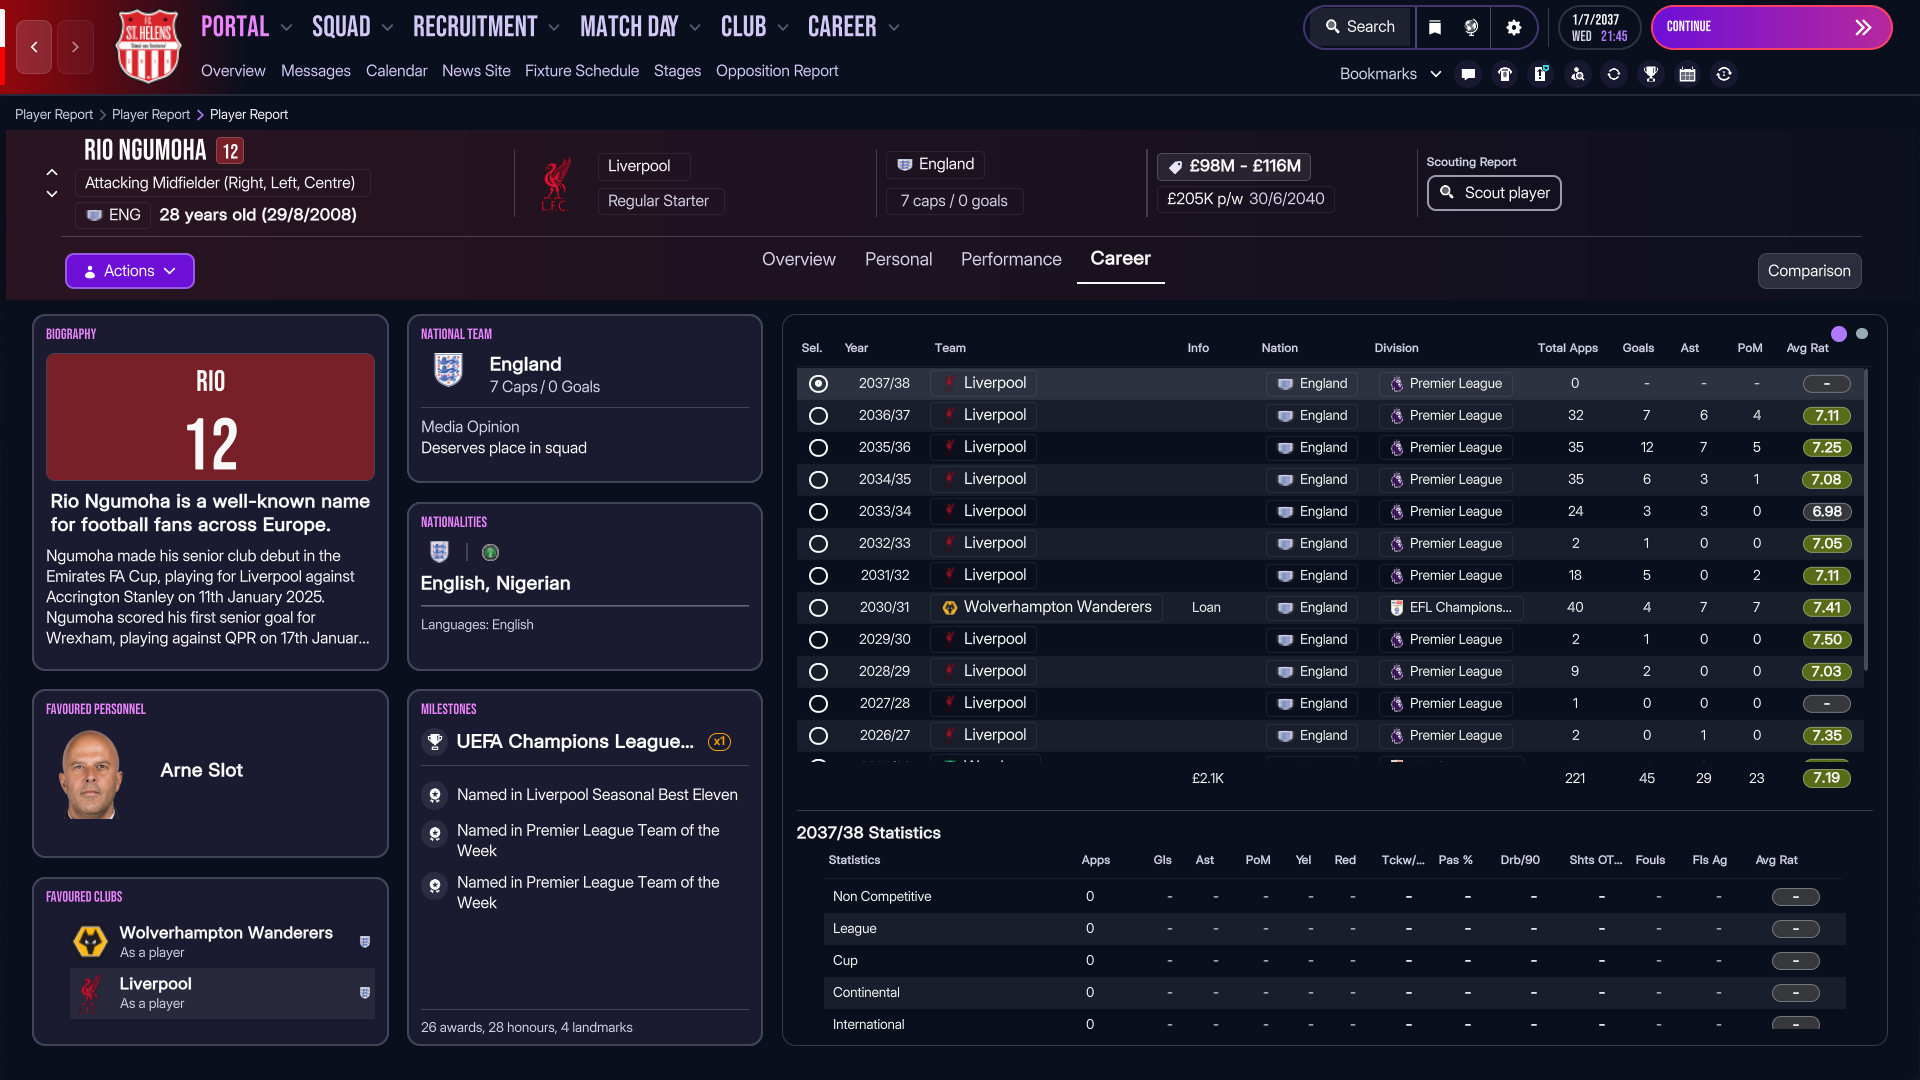Image resolution: width=1920 pixels, height=1080 pixels.
Task: Click the Scout player button
Action: (x=1494, y=193)
